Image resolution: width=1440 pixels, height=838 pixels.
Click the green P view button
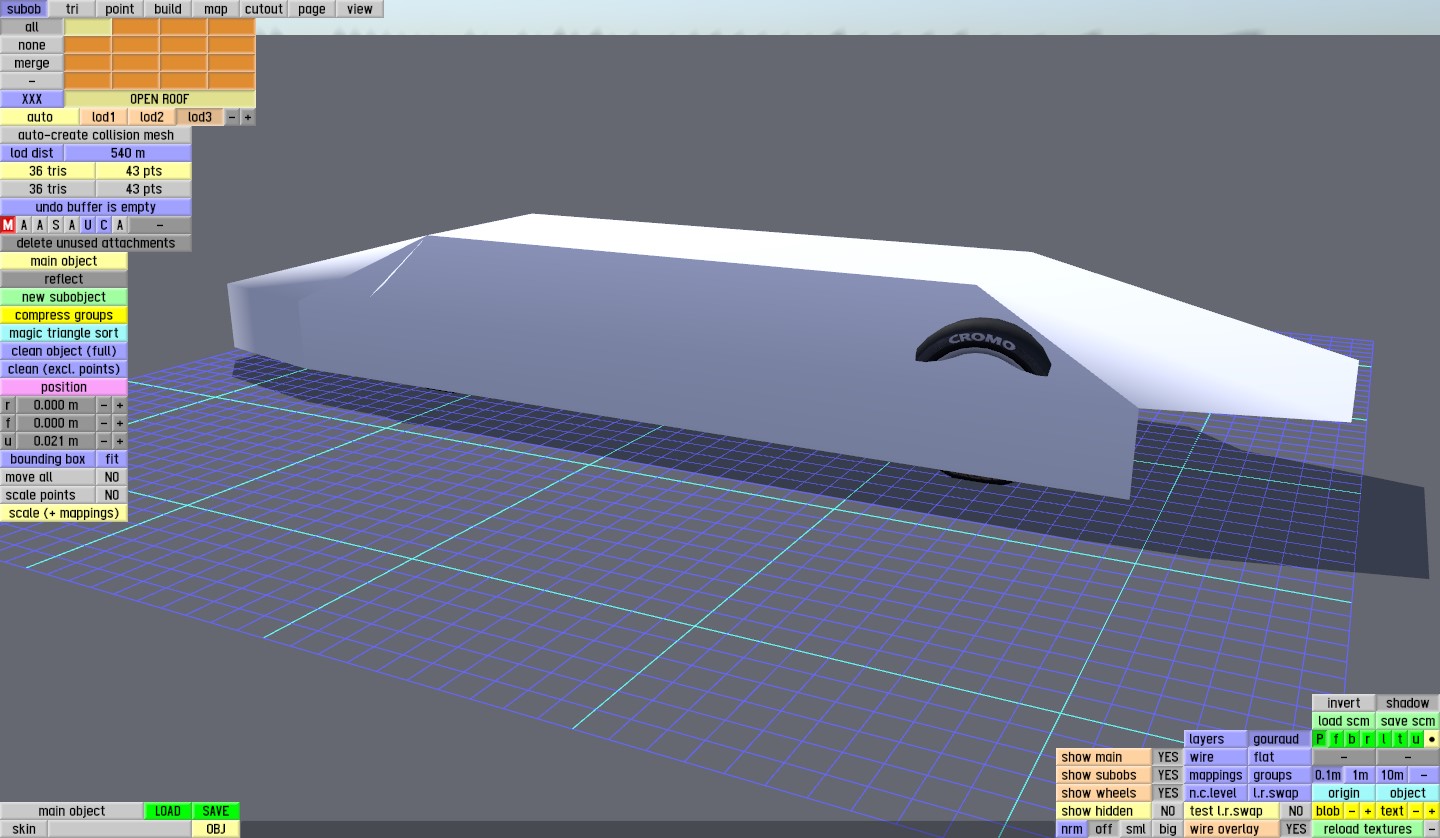tap(1319, 739)
